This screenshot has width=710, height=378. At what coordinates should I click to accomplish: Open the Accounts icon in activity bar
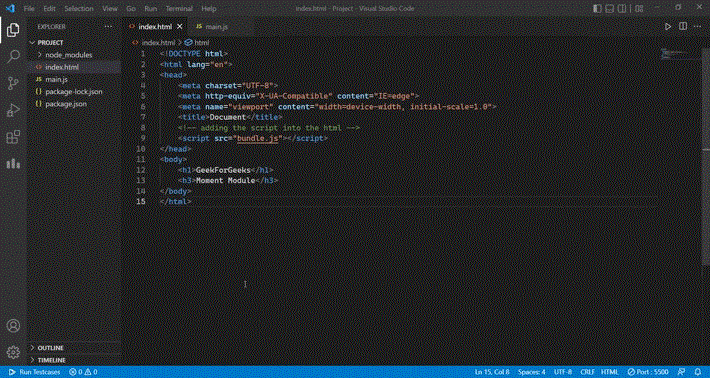click(13, 325)
